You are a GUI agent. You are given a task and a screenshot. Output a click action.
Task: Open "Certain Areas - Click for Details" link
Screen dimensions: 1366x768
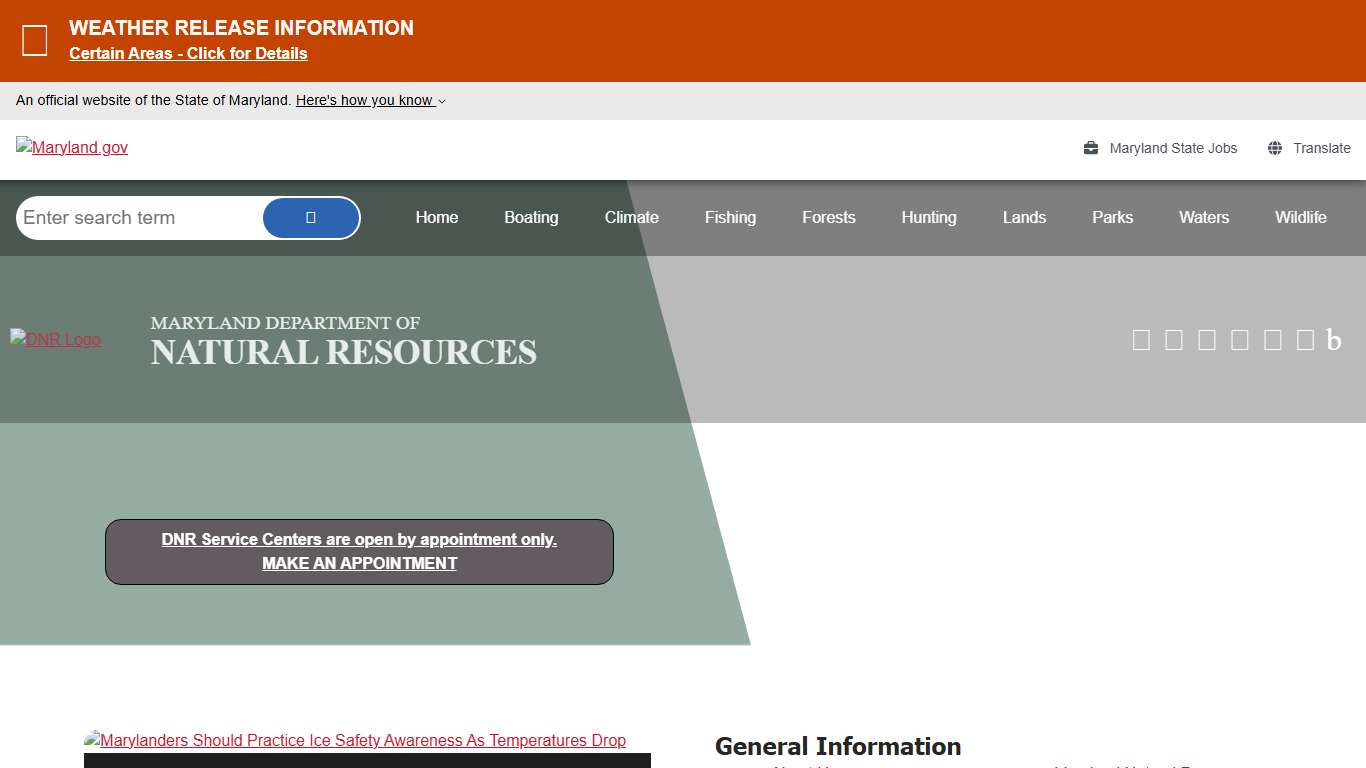188,53
